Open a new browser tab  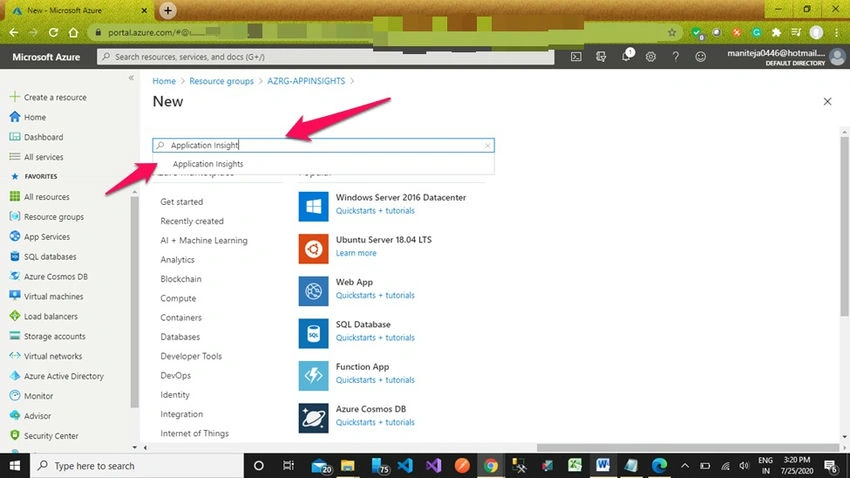168,10
